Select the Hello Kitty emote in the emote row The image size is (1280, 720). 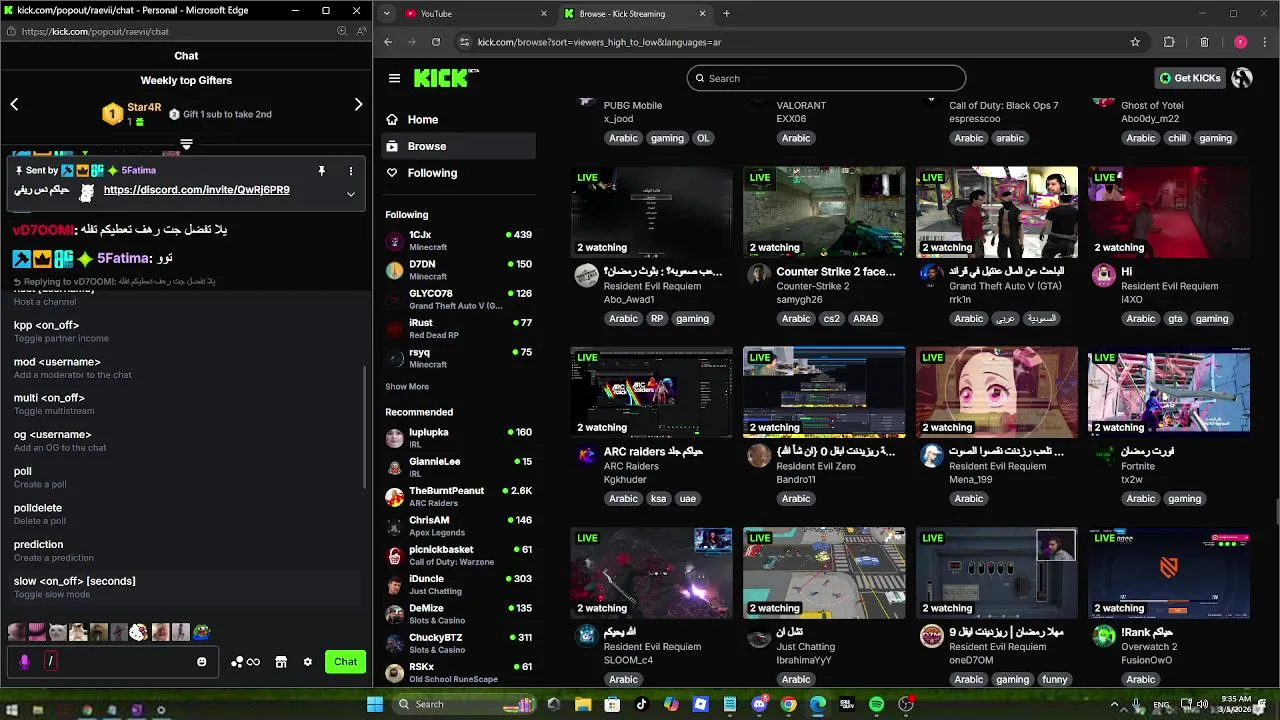(139, 632)
